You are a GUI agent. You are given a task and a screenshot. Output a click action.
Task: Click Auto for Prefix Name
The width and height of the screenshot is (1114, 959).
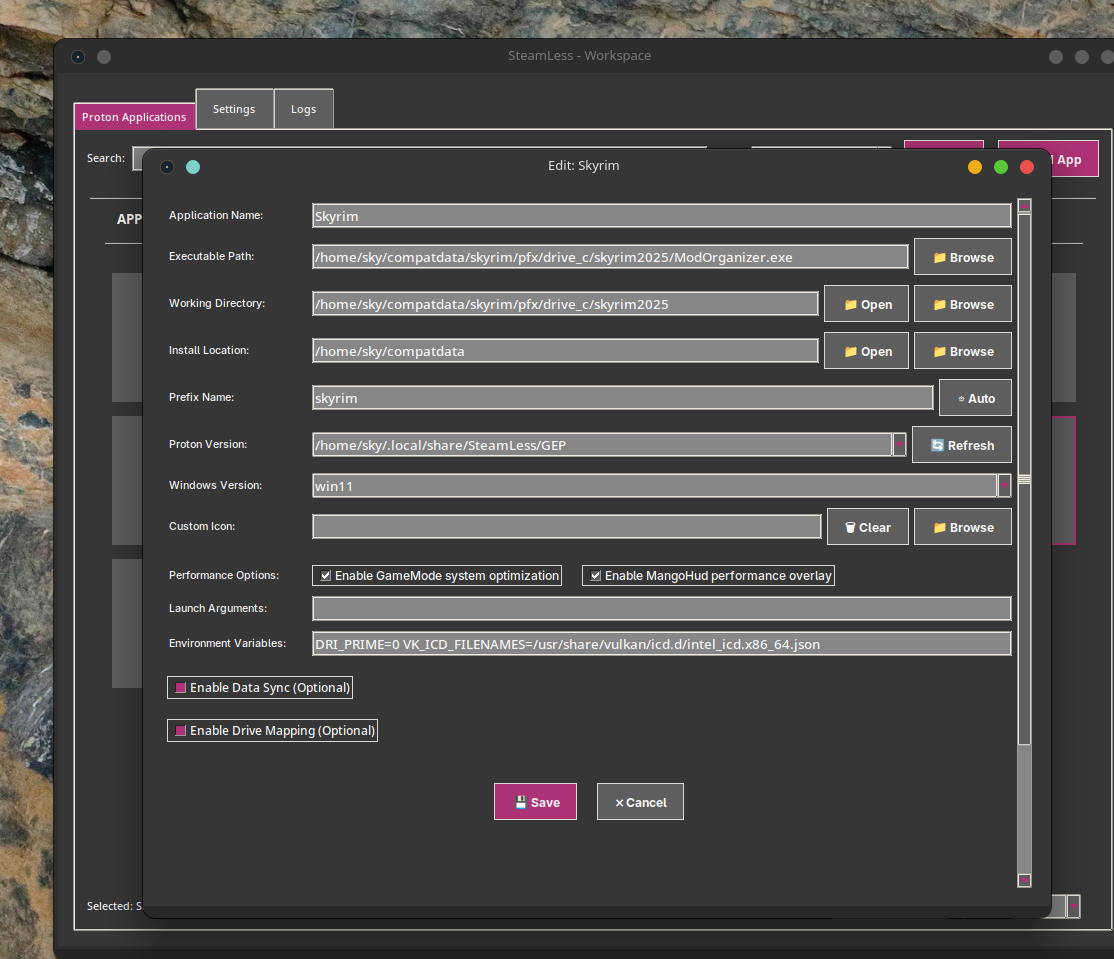click(975, 398)
